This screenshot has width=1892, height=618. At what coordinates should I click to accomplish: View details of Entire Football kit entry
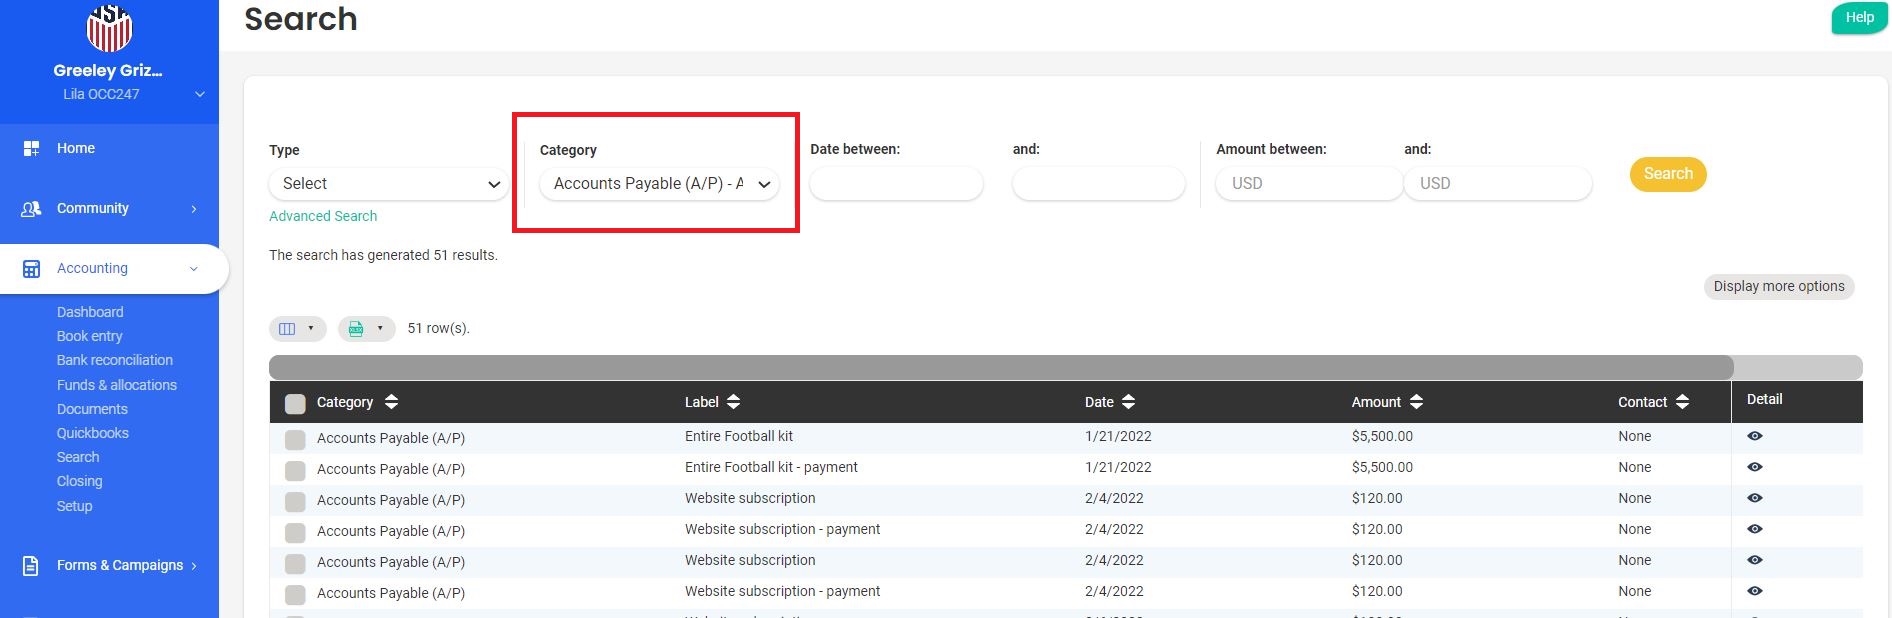(1754, 436)
